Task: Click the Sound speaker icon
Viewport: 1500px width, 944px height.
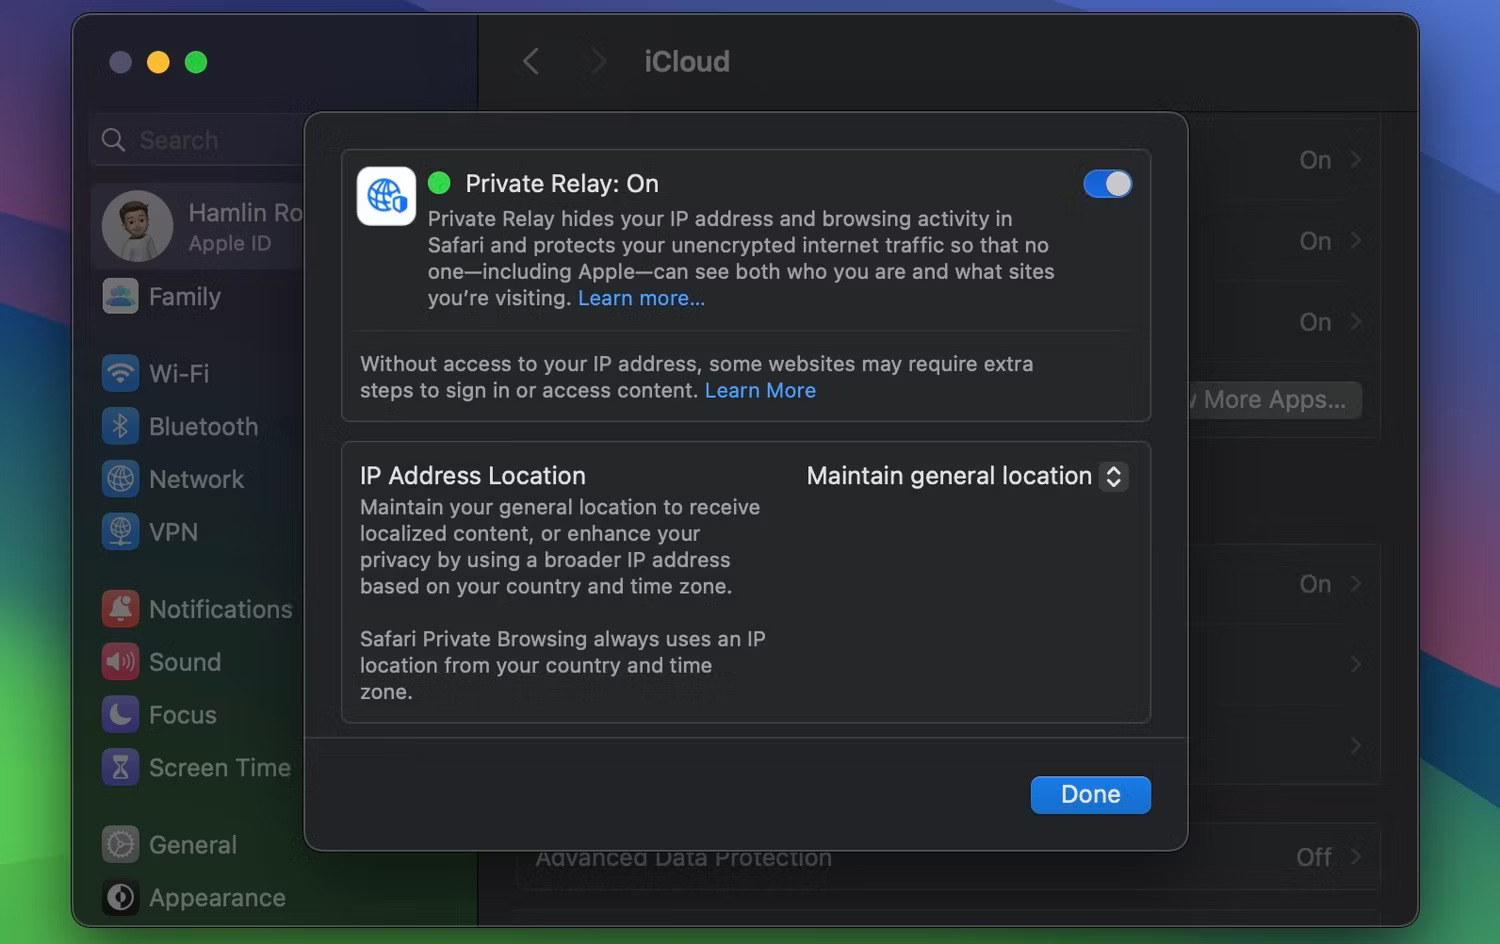Action: tap(120, 662)
